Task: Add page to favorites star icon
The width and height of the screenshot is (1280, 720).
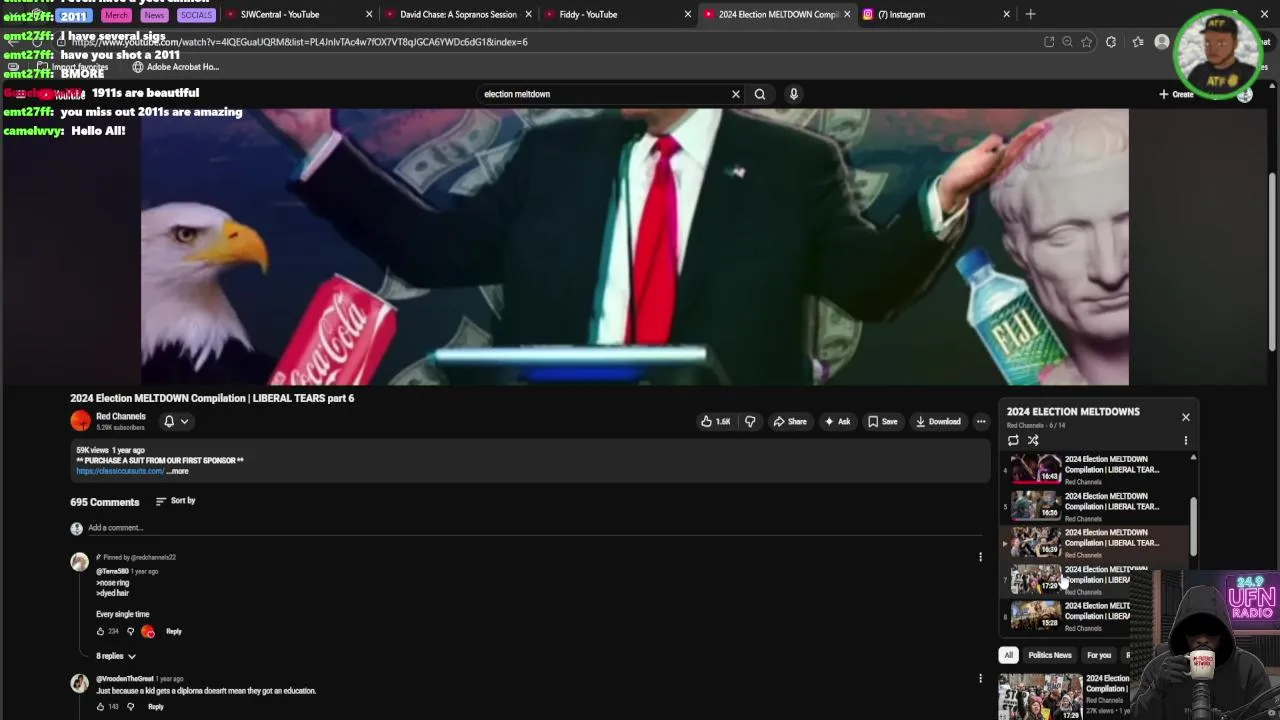Action: (1087, 42)
